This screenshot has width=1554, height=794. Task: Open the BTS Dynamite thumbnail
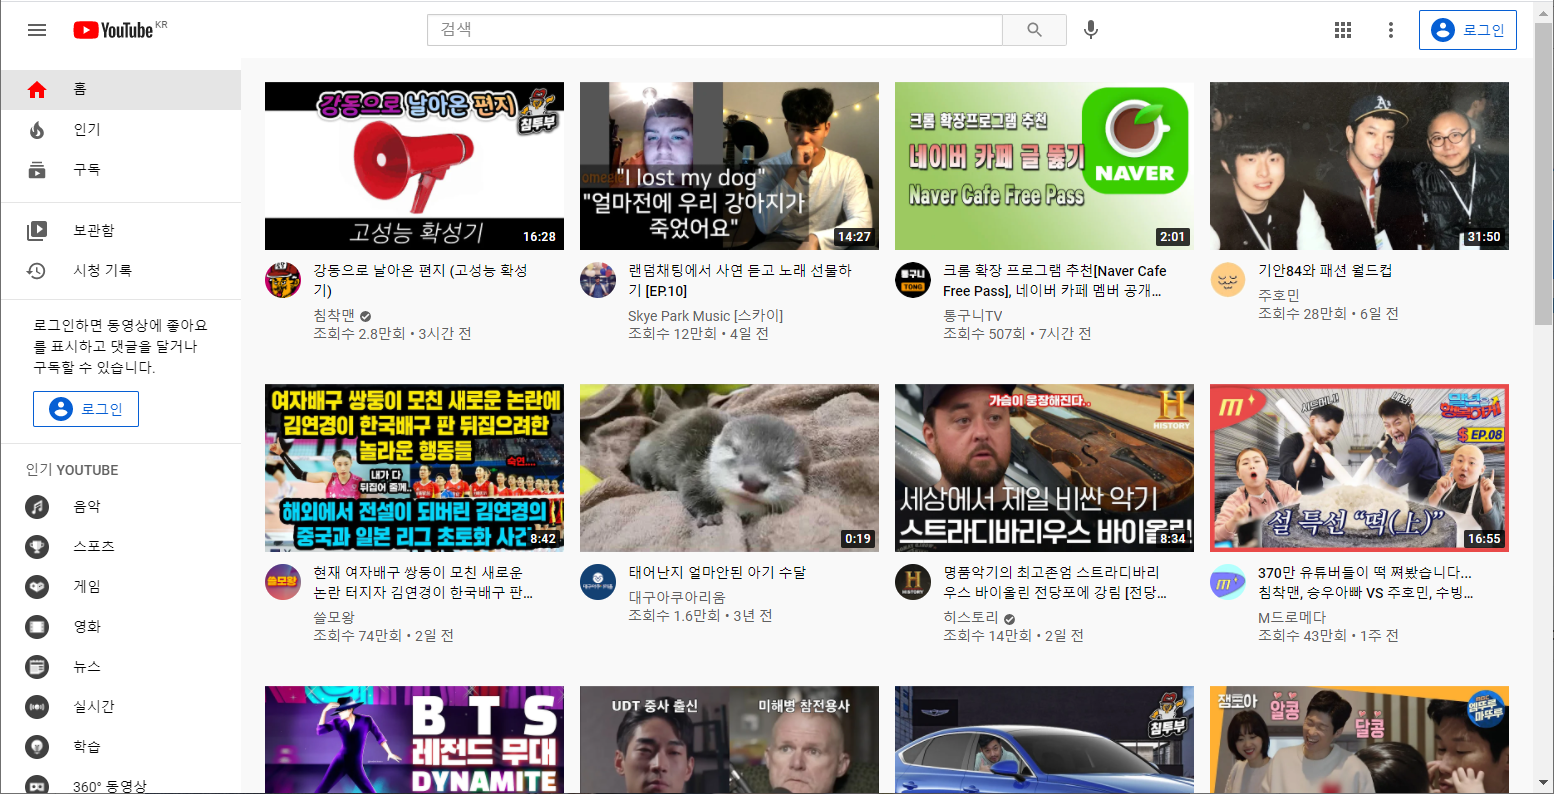coord(414,740)
